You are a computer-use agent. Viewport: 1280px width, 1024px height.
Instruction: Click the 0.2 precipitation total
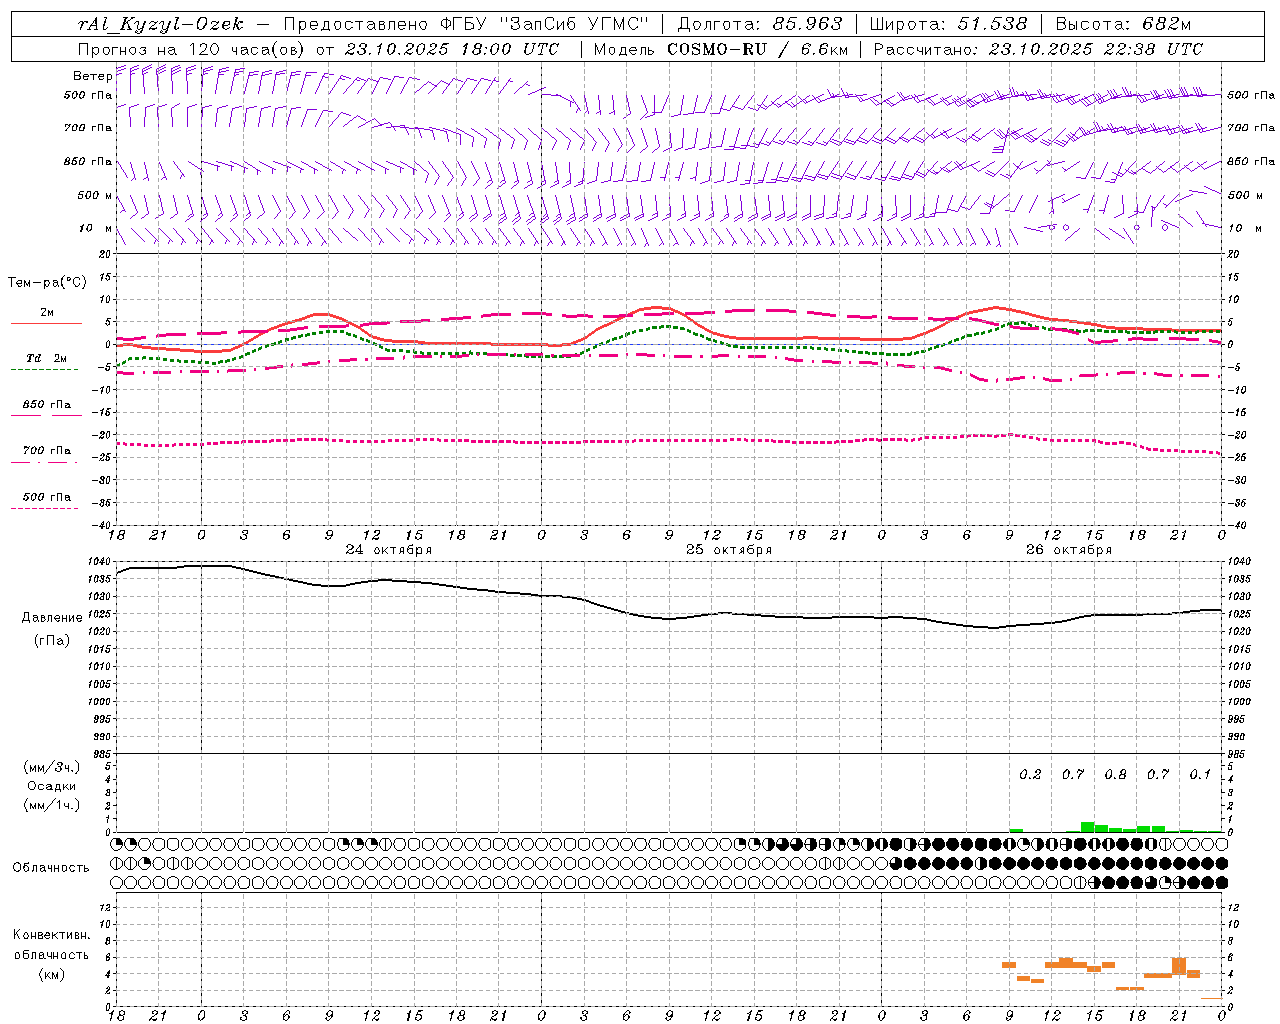[x=1030, y=774]
